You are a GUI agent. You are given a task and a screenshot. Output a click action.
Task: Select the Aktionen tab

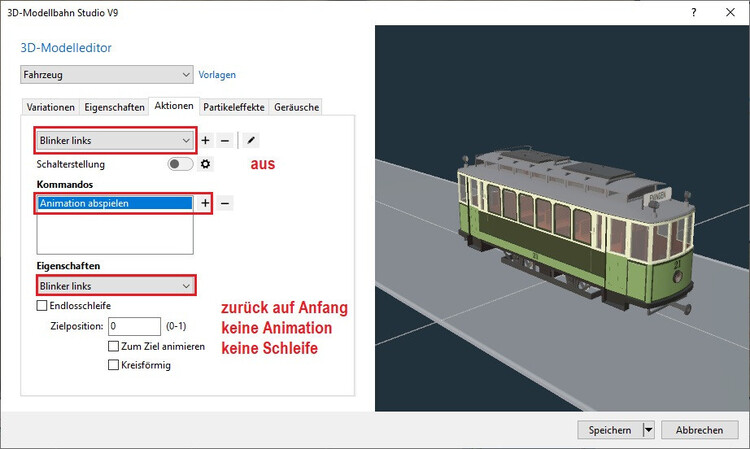[174, 106]
